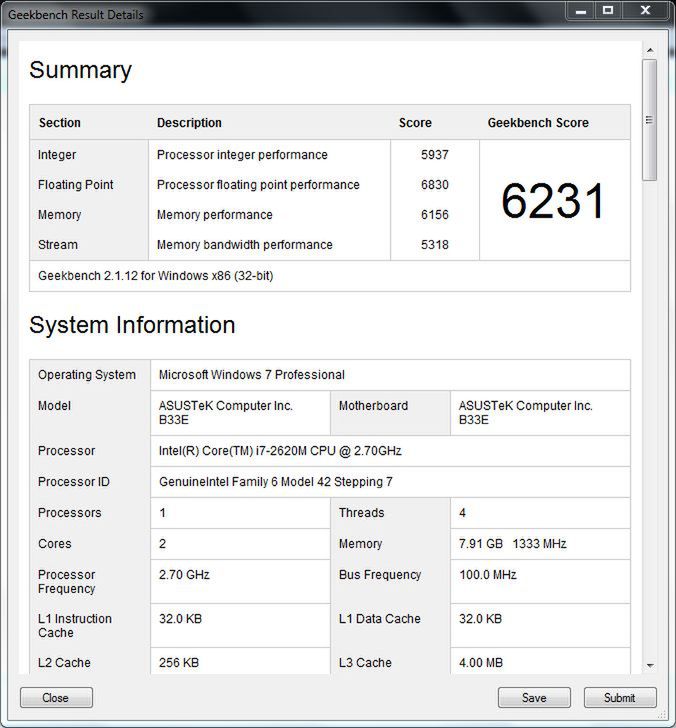Click the L1 Data Cache 32.0 KB value
Screen dimensions: 676x728
pos(481,619)
